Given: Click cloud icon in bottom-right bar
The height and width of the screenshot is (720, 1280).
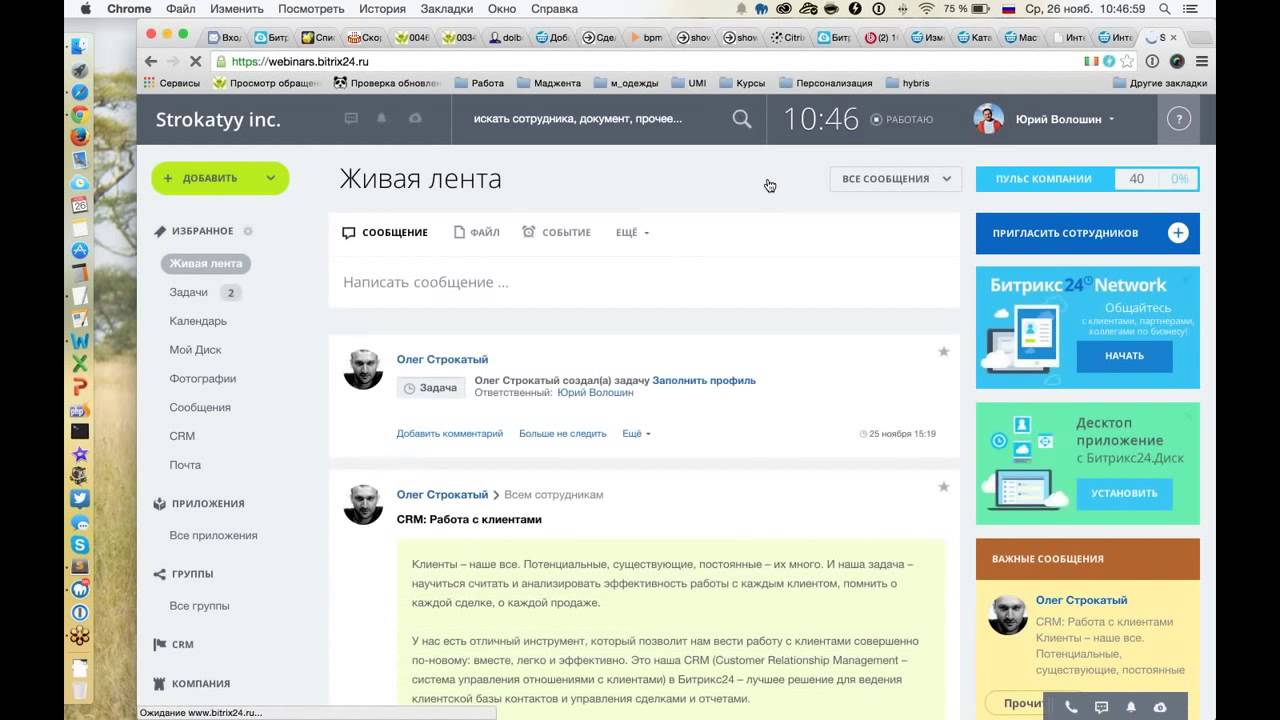Looking at the screenshot, I should [x=1160, y=707].
